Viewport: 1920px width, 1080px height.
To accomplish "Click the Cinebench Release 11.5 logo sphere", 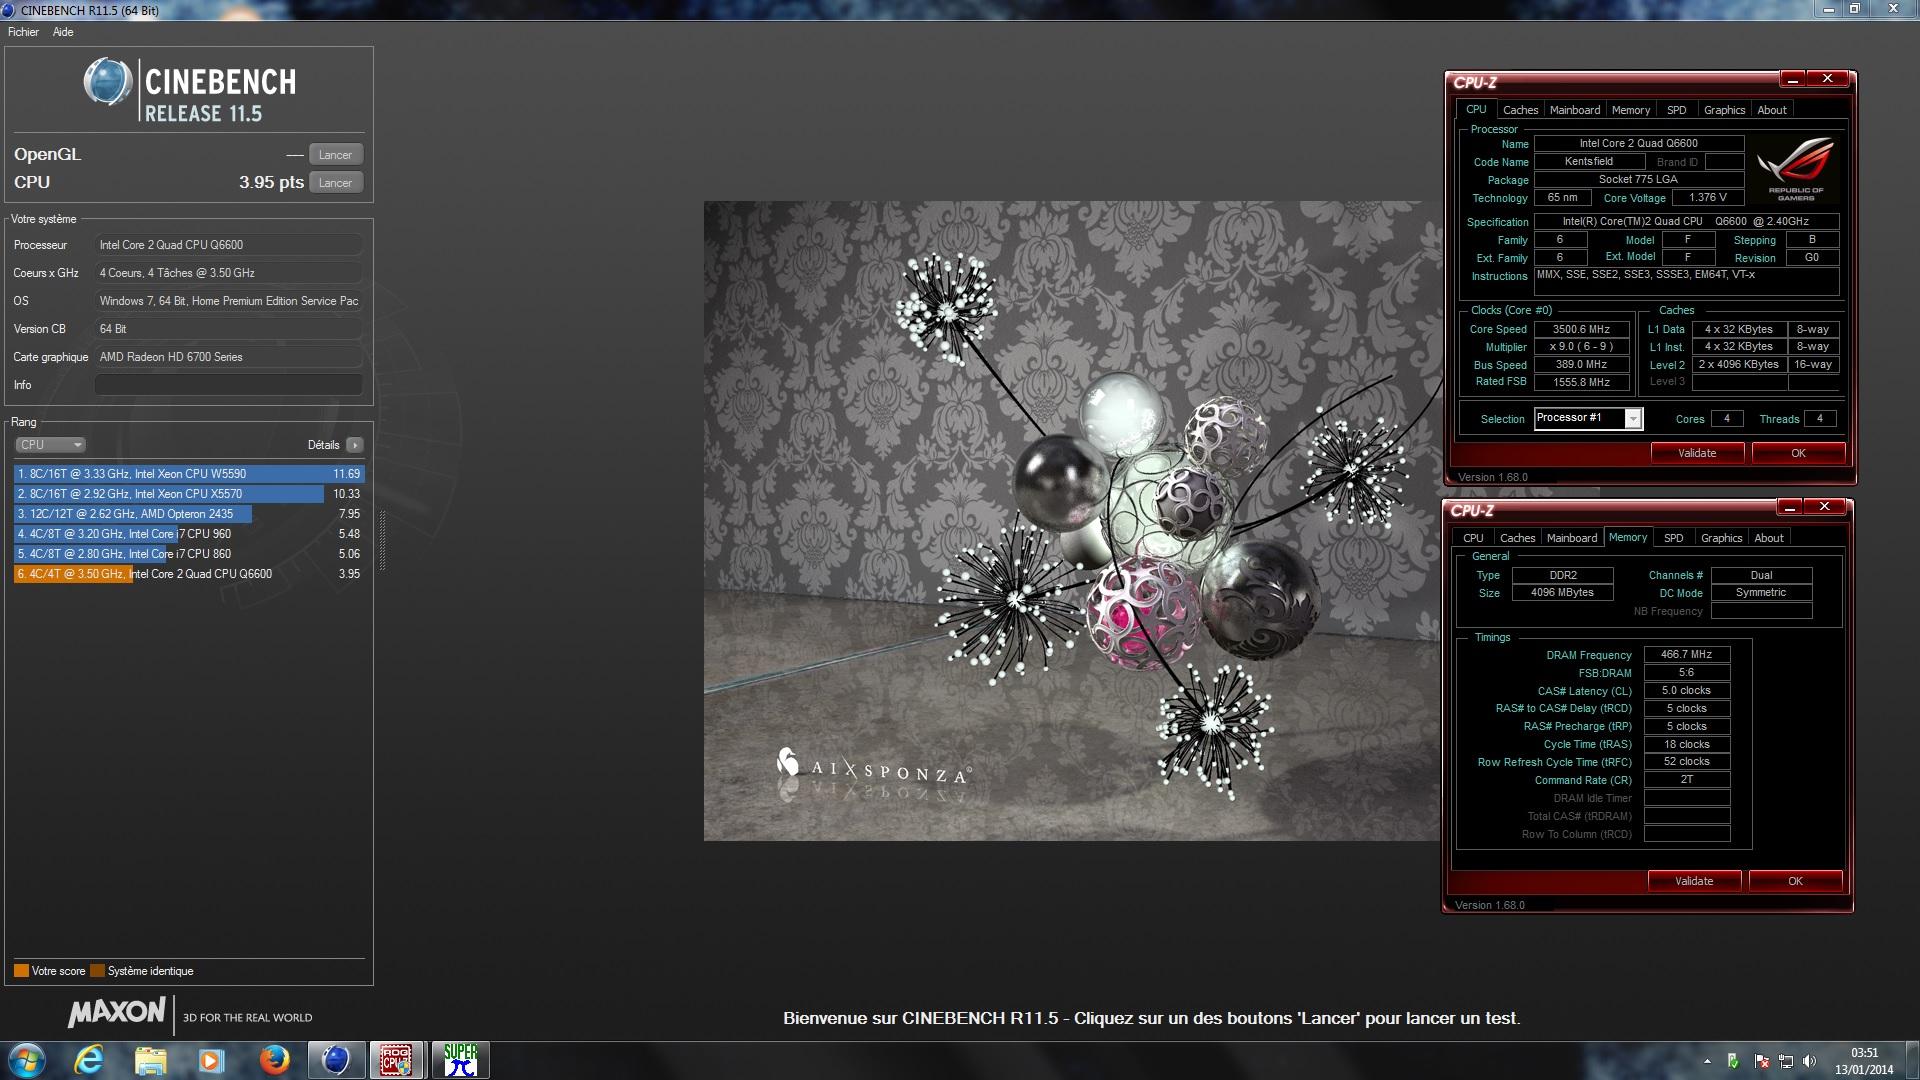I will pos(107,82).
